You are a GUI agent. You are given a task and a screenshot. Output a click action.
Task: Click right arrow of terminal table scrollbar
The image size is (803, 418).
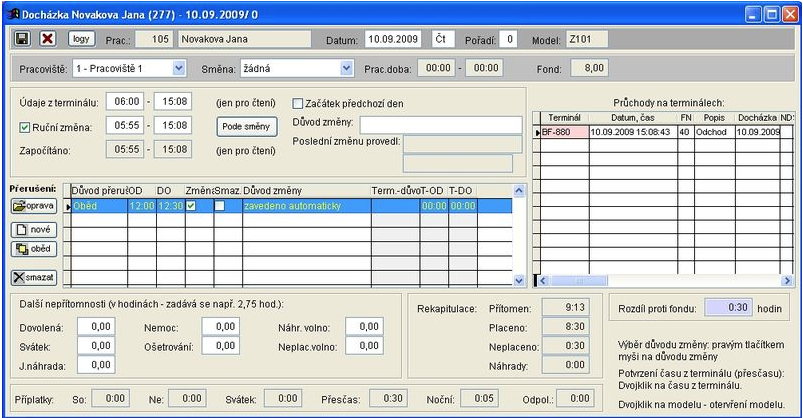coord(787,281)
